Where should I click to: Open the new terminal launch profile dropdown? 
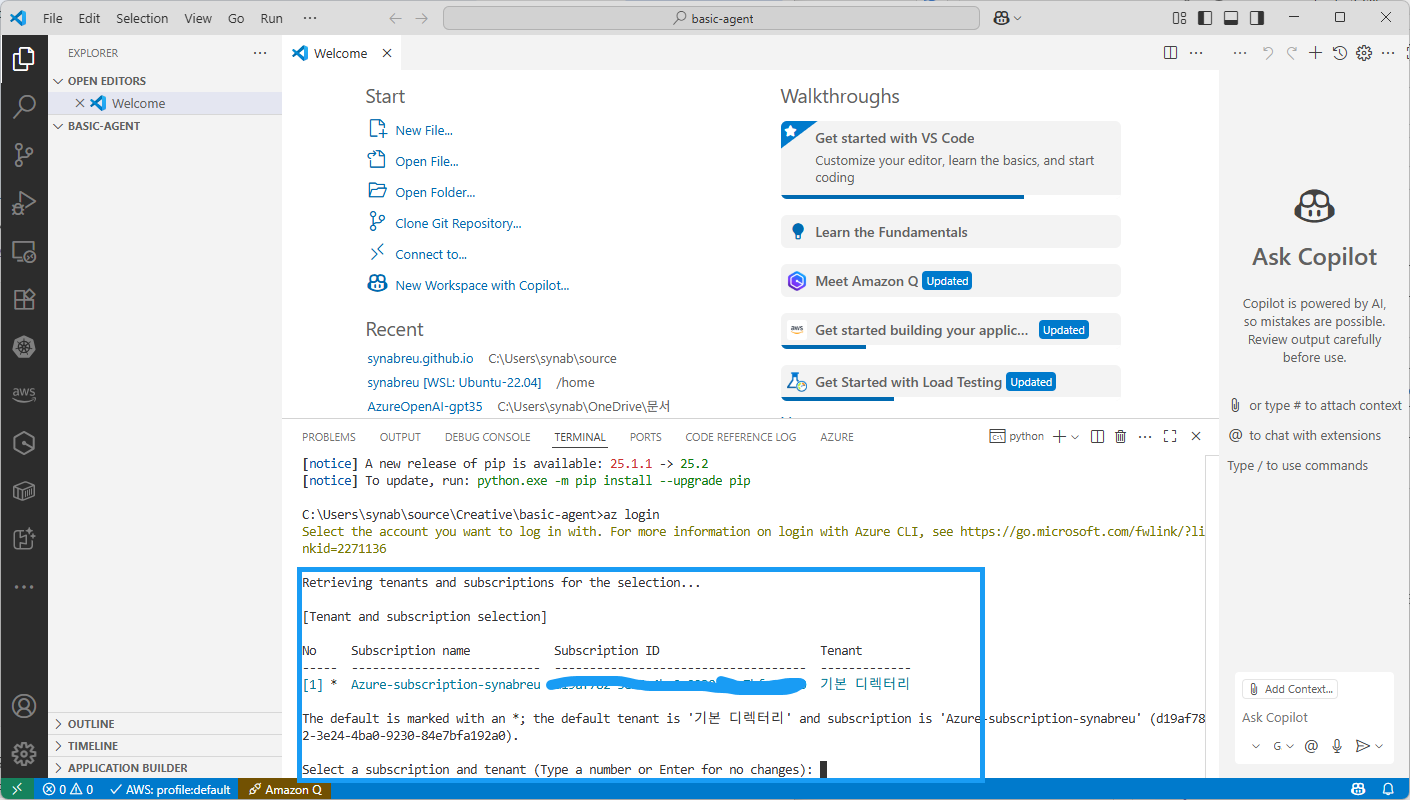coord(1076,436)
